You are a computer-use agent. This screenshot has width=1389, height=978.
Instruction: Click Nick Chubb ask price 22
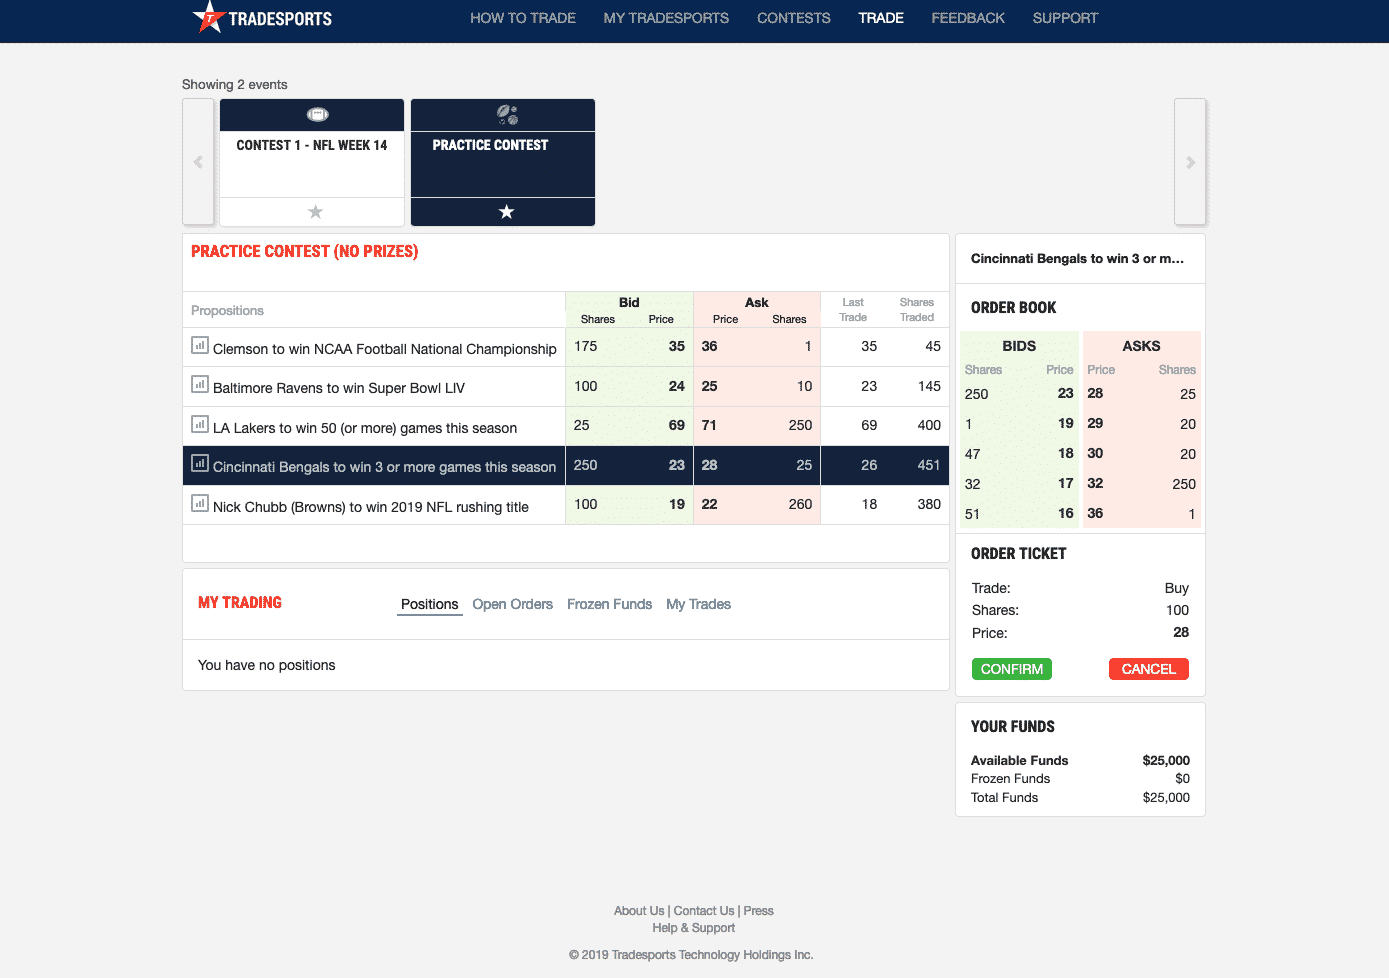710,504
